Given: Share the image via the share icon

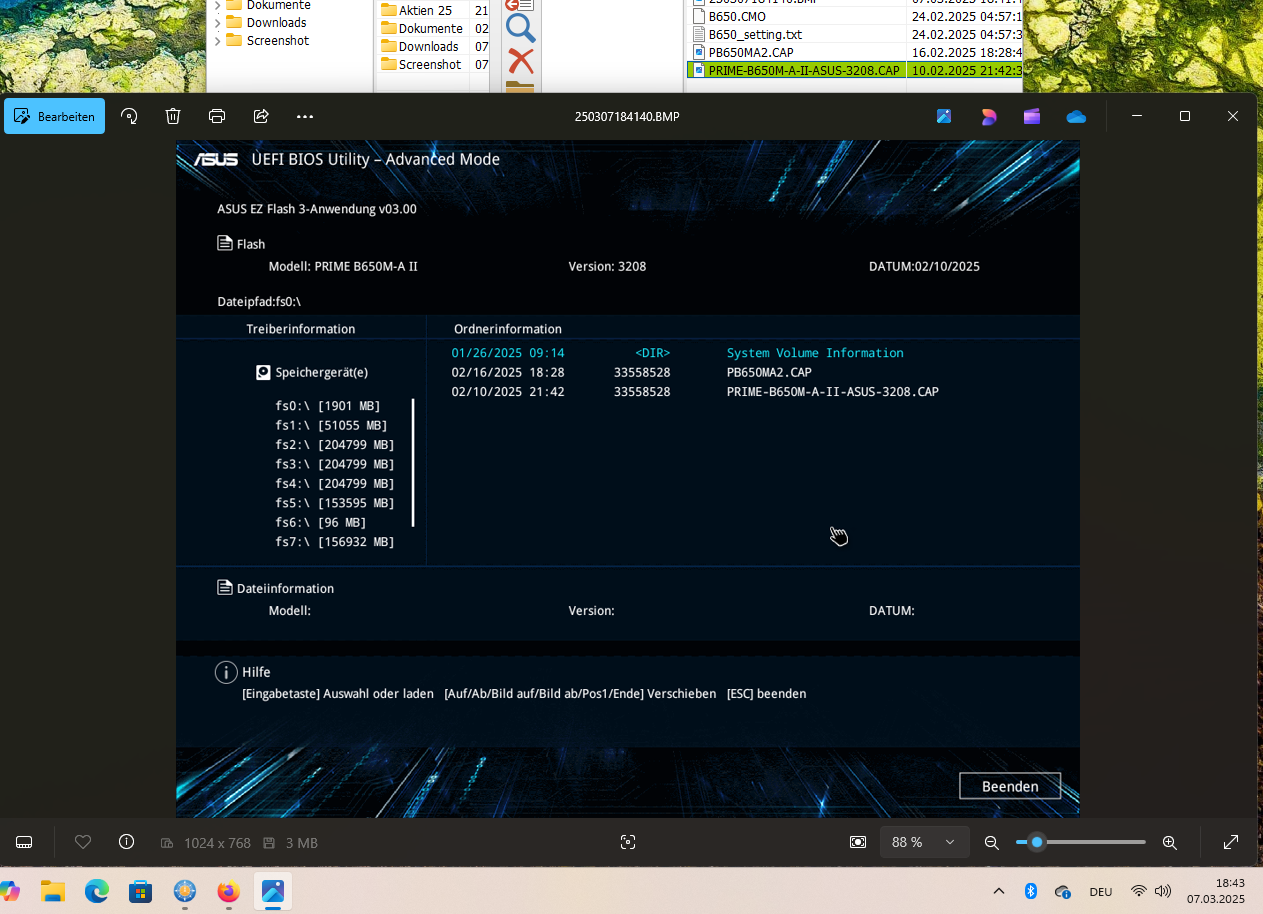Looking at the screenshot, I should click(261, 116).
